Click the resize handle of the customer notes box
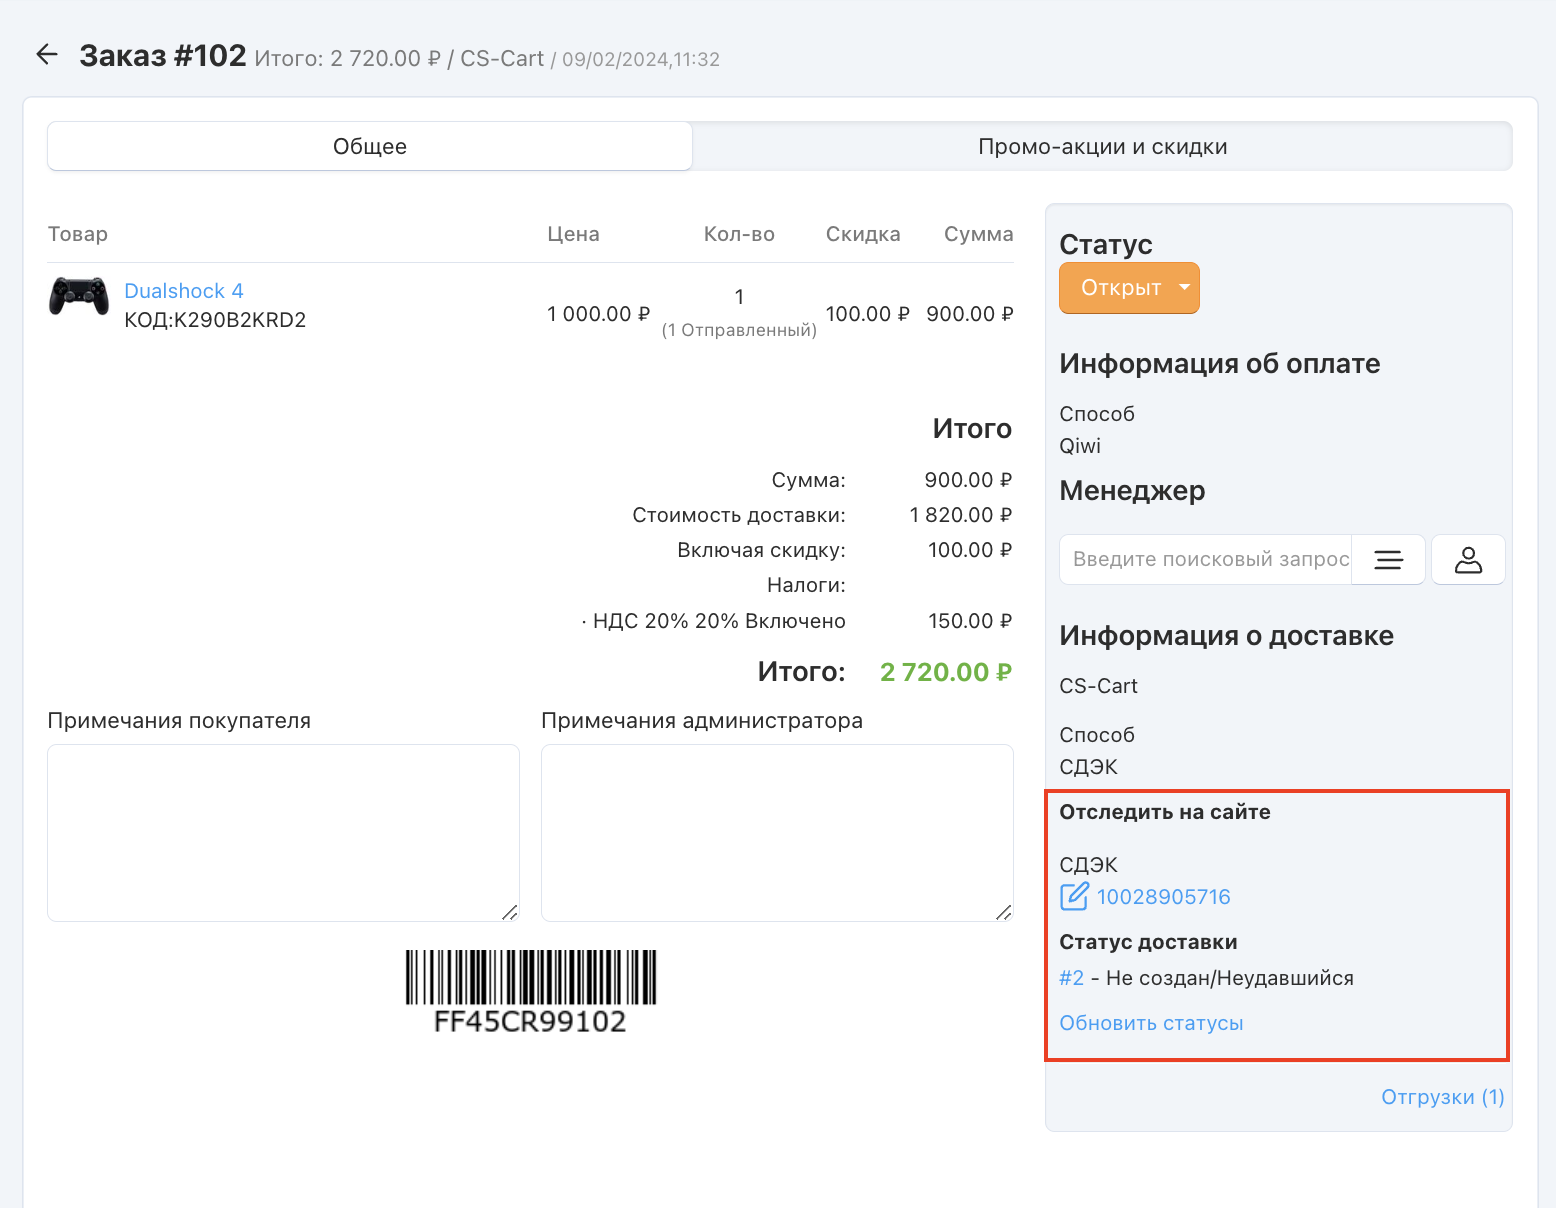This screenshot has width=1556, height=1208. [x=510, y=912]
